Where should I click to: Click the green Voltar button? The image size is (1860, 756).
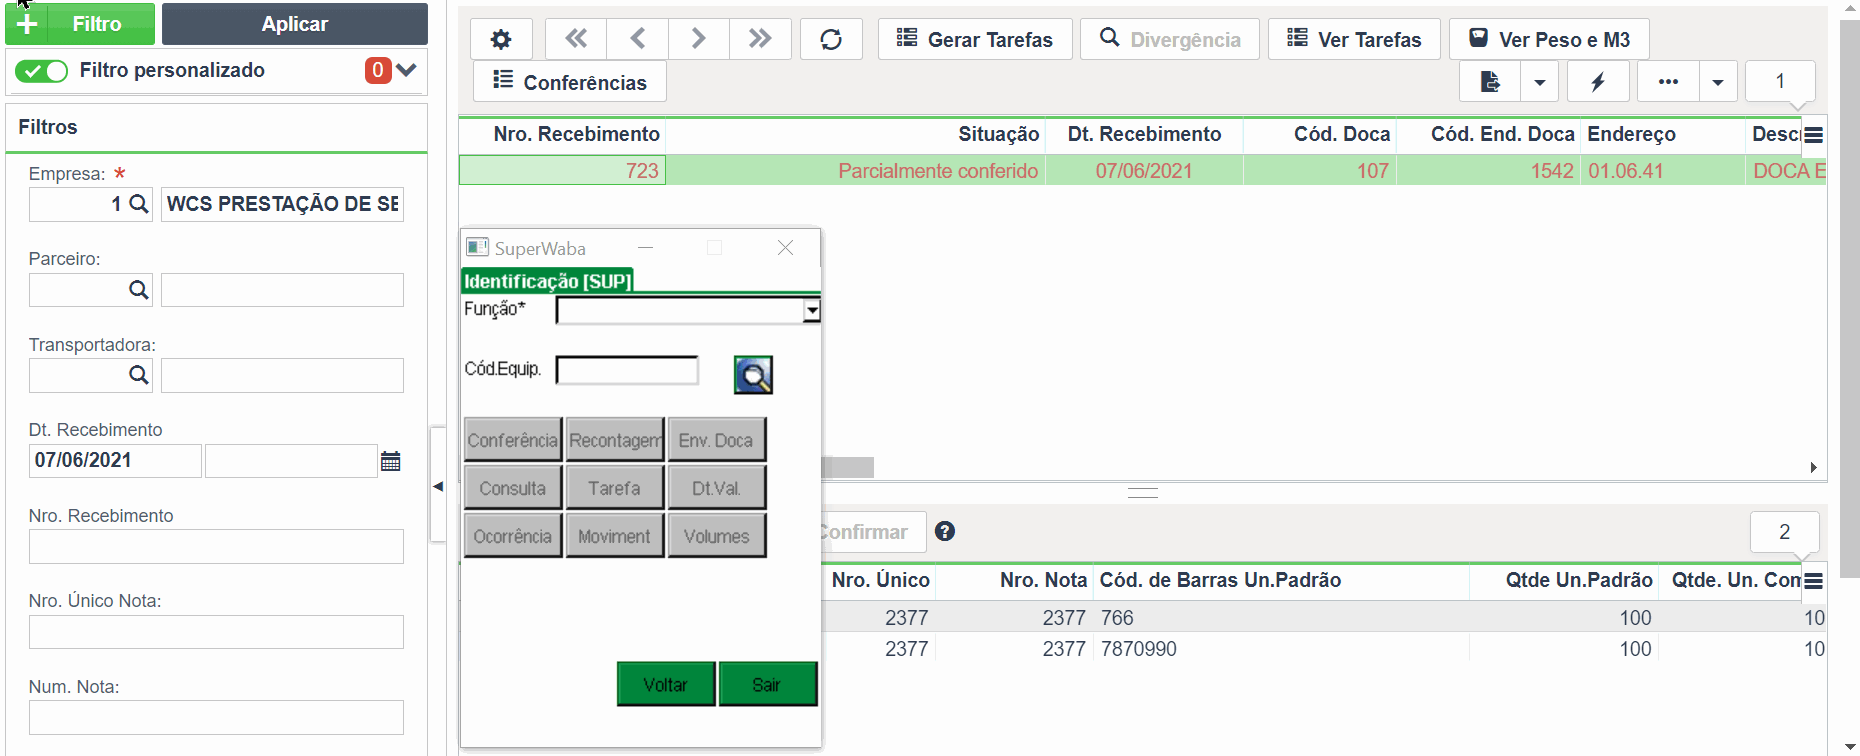click(x=666, y=684)
